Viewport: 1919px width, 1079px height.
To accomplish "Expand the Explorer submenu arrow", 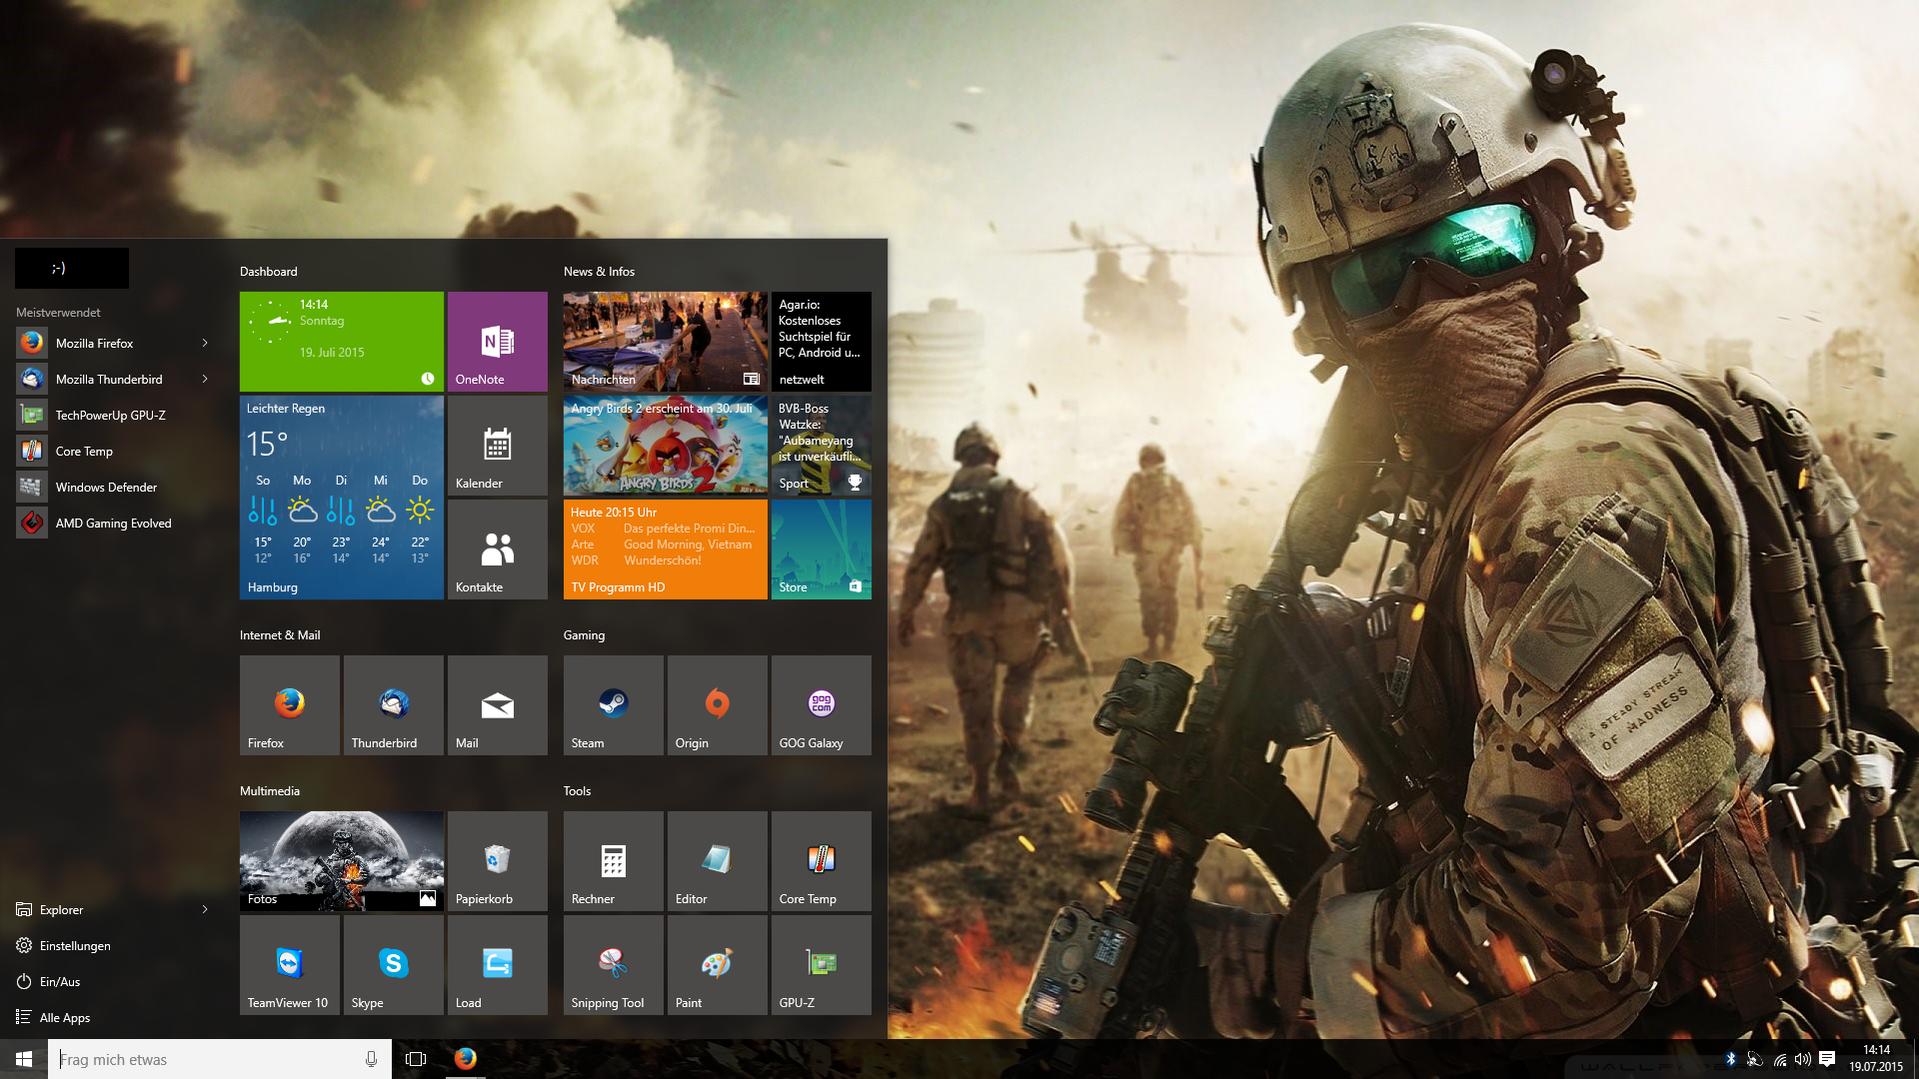I will coord(205,909).
